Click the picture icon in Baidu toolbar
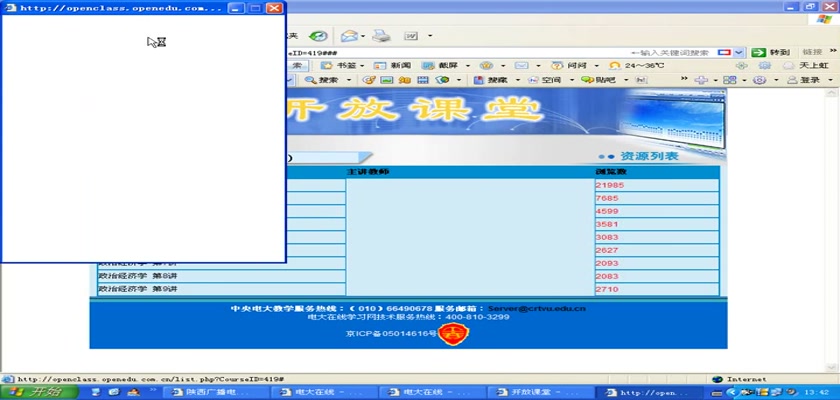Viewport: 840px width, 400px height. pyautogui.click(x=386, y=80)
